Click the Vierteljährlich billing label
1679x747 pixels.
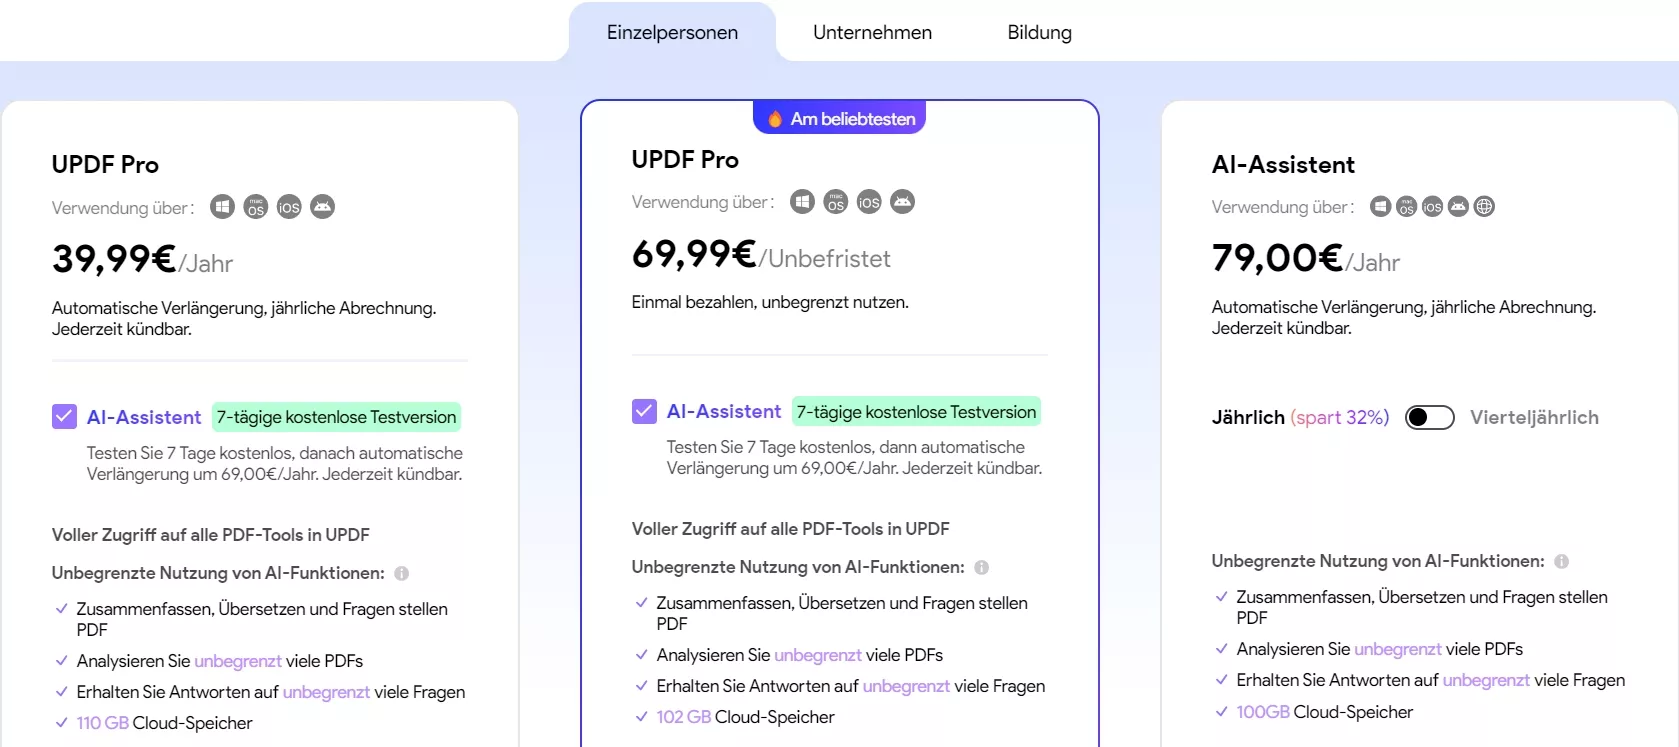(1534, 417)
